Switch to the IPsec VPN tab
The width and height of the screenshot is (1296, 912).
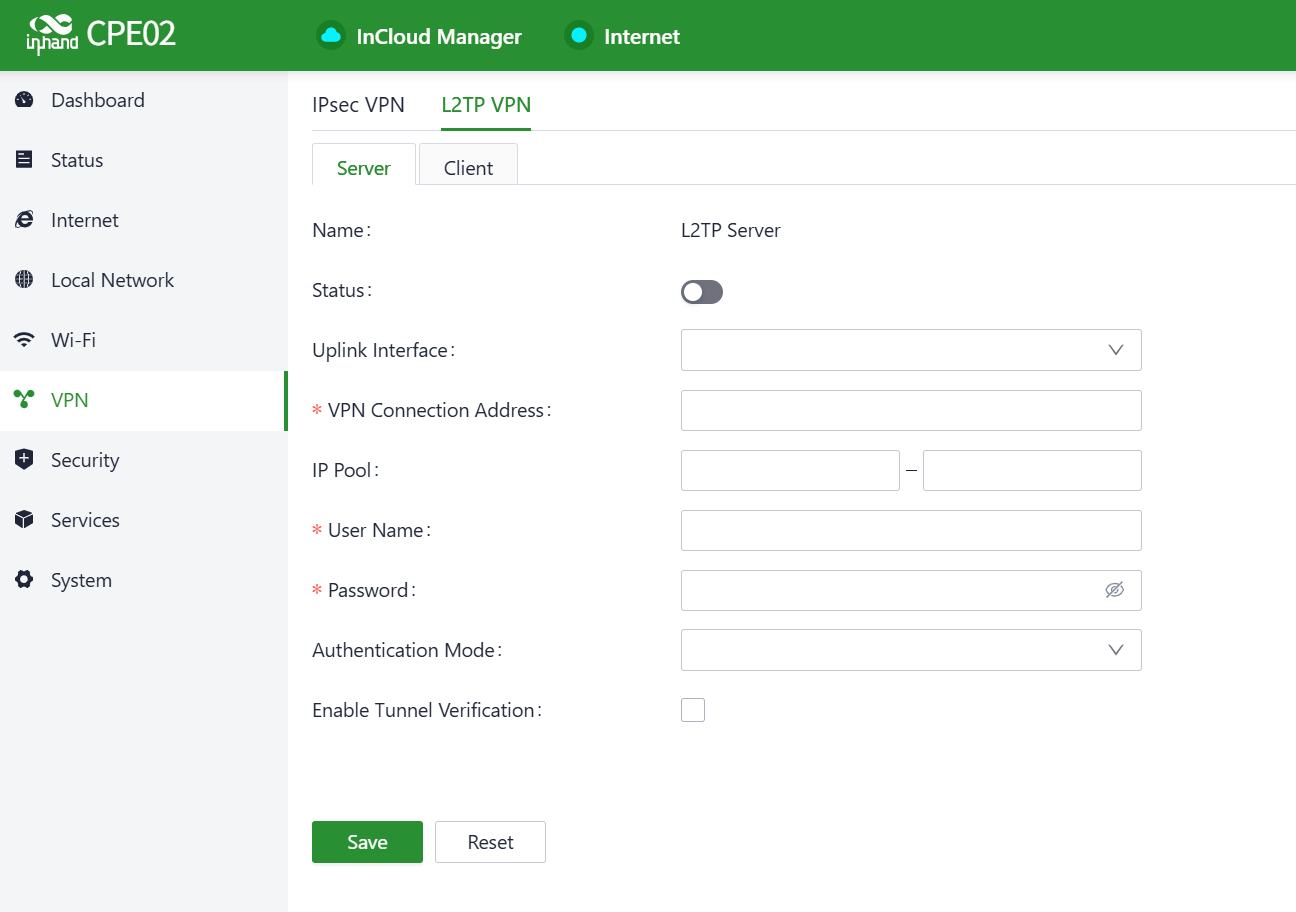pyautogui.click(x=358, y=105)
